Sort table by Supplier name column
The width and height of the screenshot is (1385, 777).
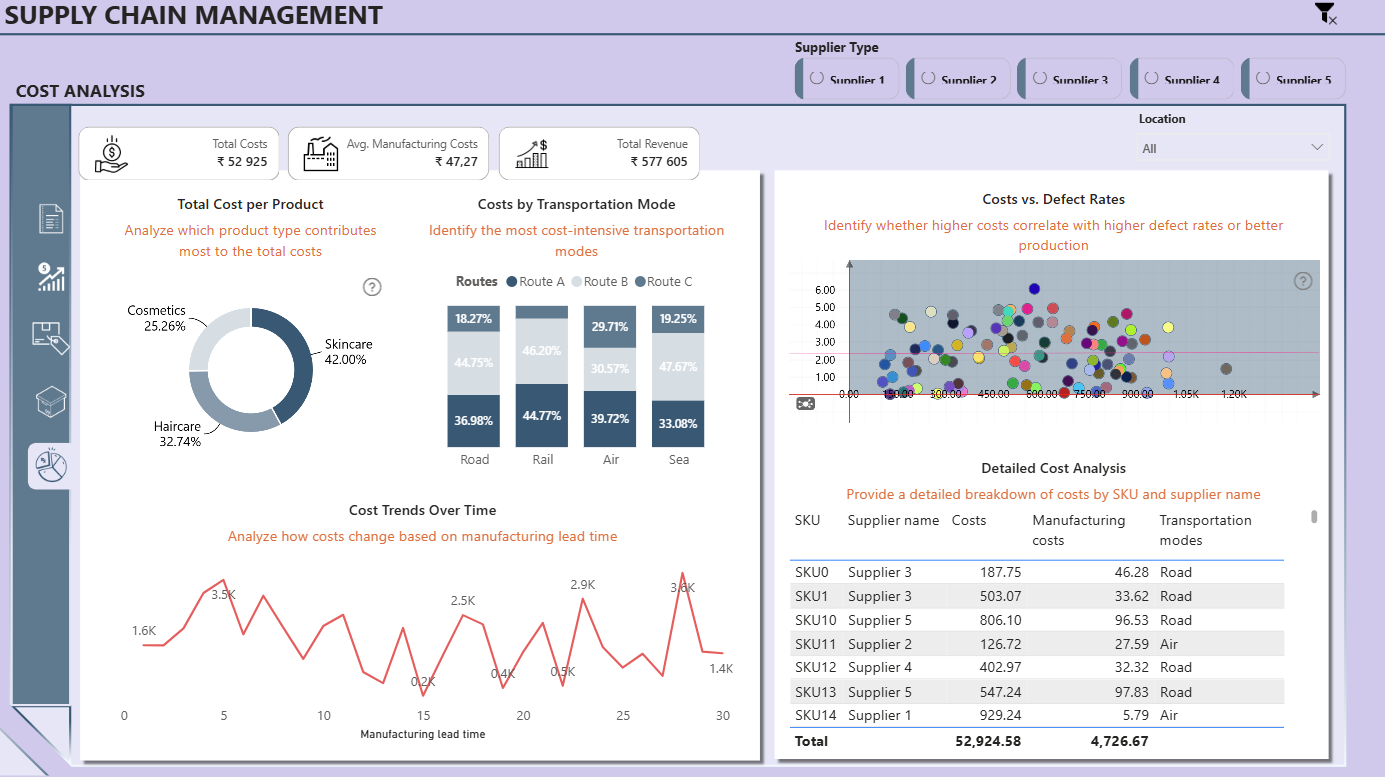point(893,520)
